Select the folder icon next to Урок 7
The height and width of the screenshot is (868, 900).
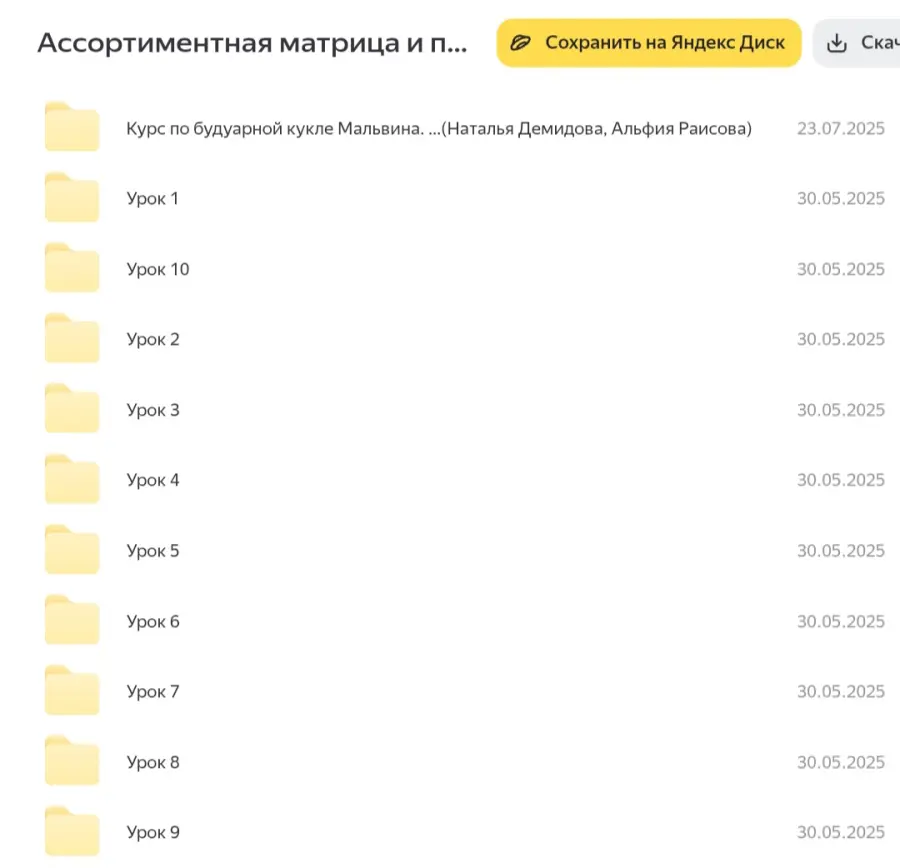[x=71, y=691]
